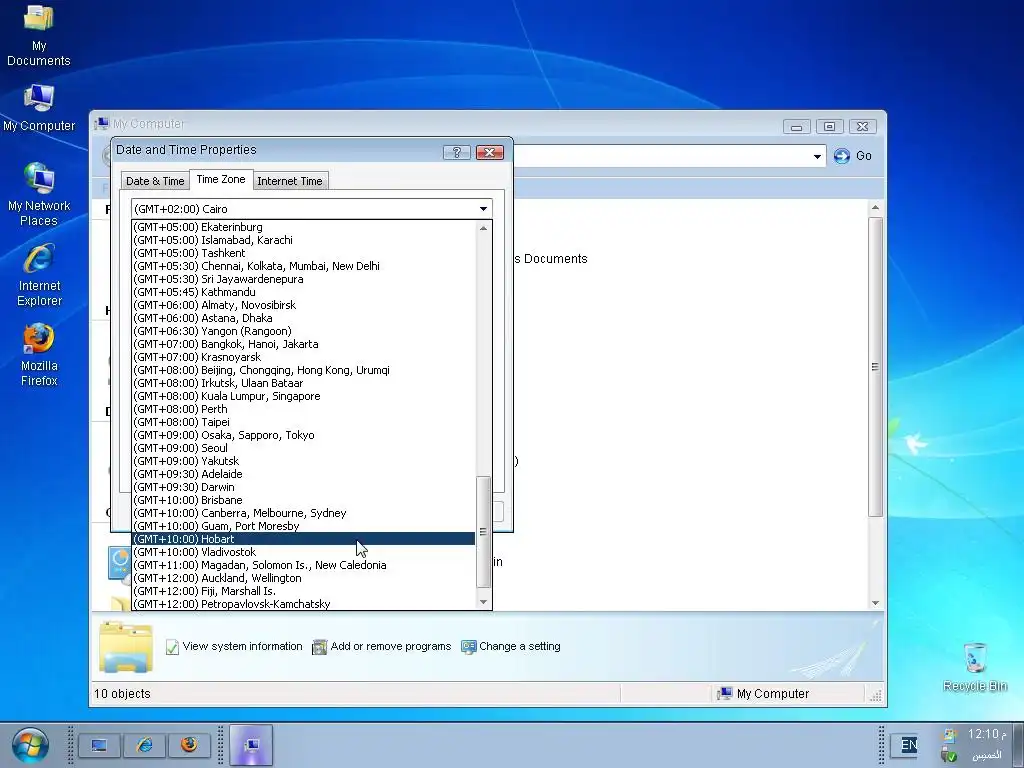Switch to Date & Time tab

coord(155,181)
